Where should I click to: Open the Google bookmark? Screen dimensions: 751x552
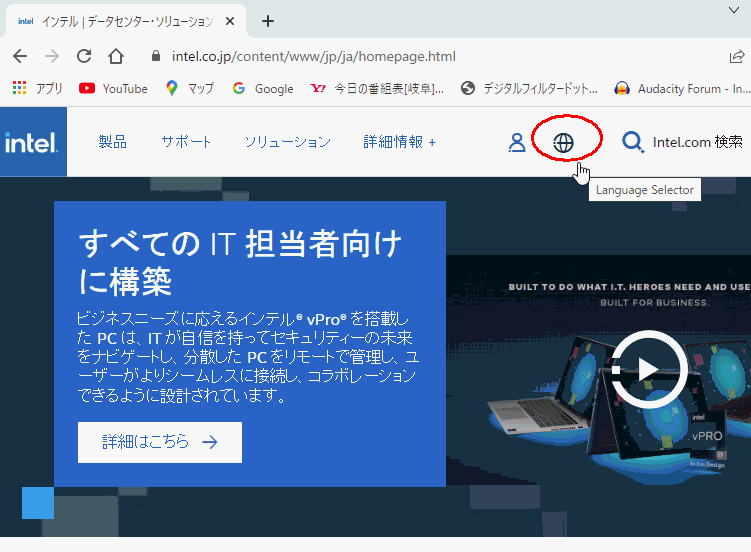(262, 88)
